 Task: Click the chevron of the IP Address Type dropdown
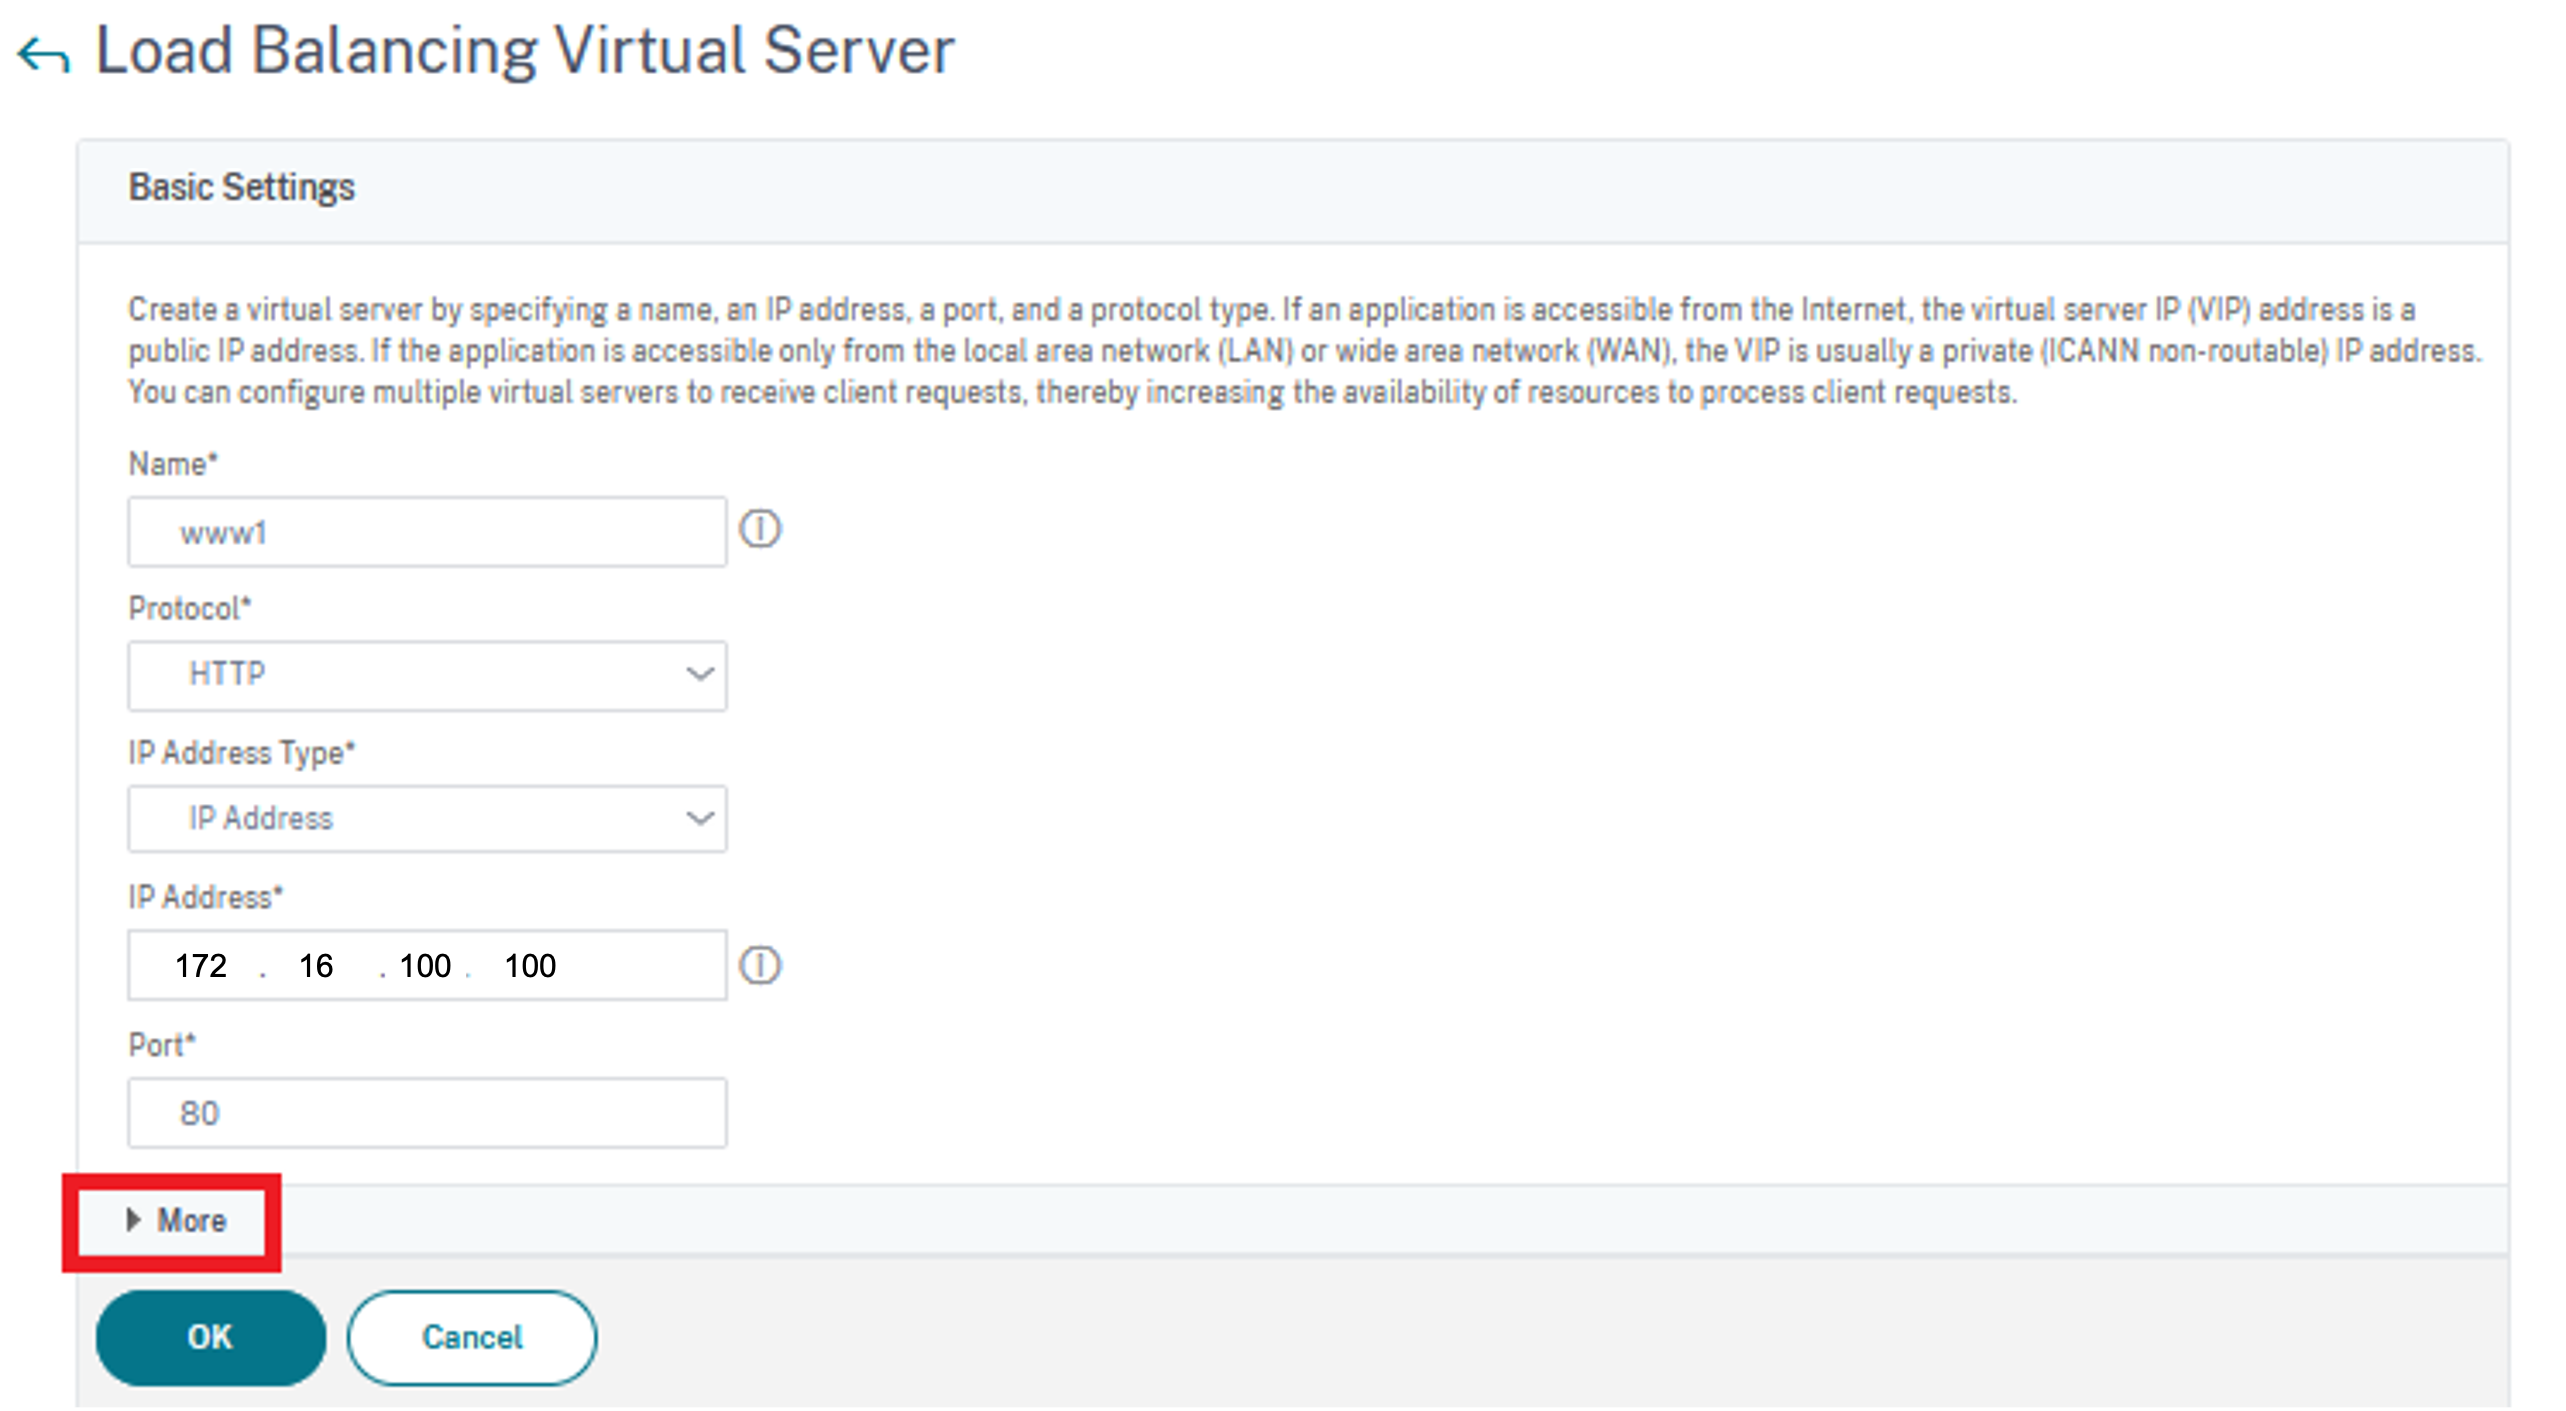pos(700,819)
